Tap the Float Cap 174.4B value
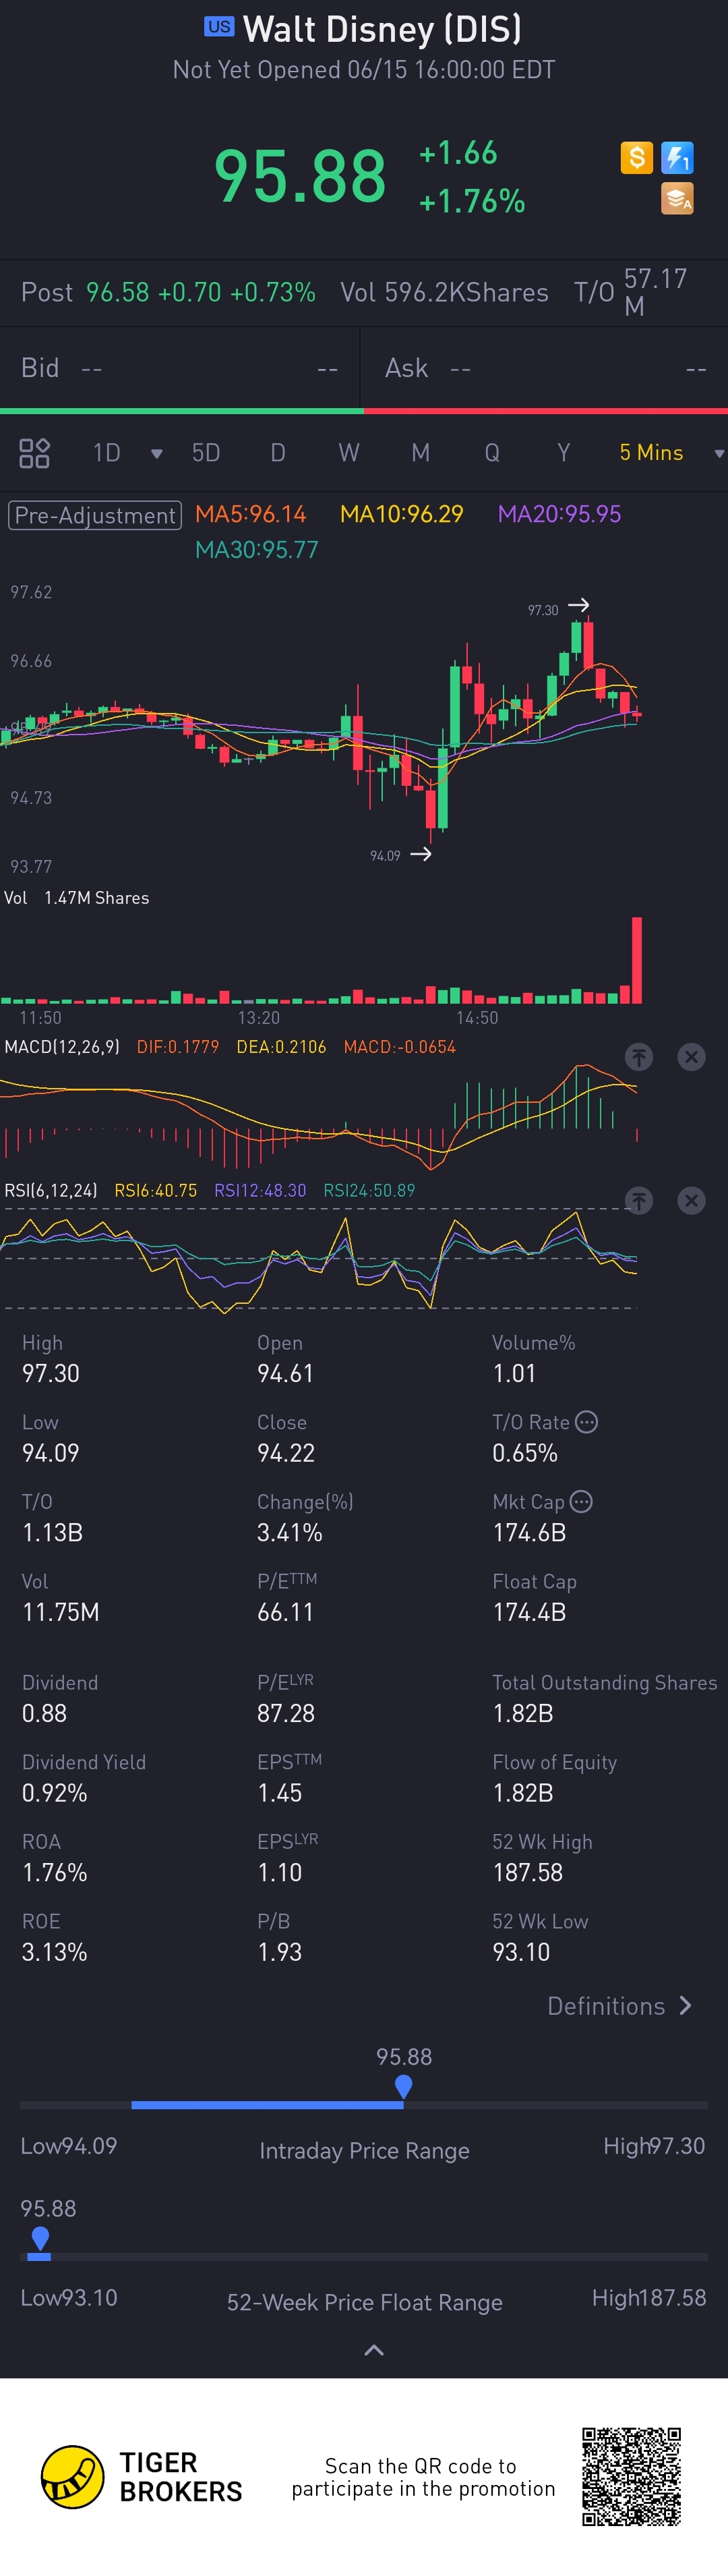728x2576 pixels. [529, 1612]
